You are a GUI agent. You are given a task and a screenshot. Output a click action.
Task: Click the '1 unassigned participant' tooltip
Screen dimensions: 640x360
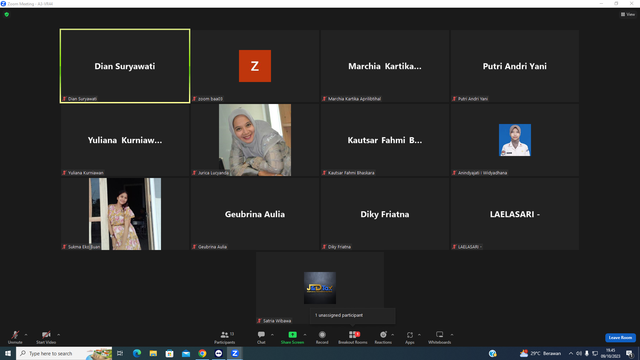pyautogui.click(x=352, y=316)
